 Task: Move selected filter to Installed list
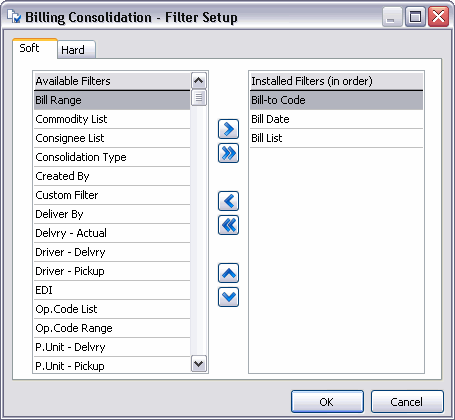pos(228,129)
